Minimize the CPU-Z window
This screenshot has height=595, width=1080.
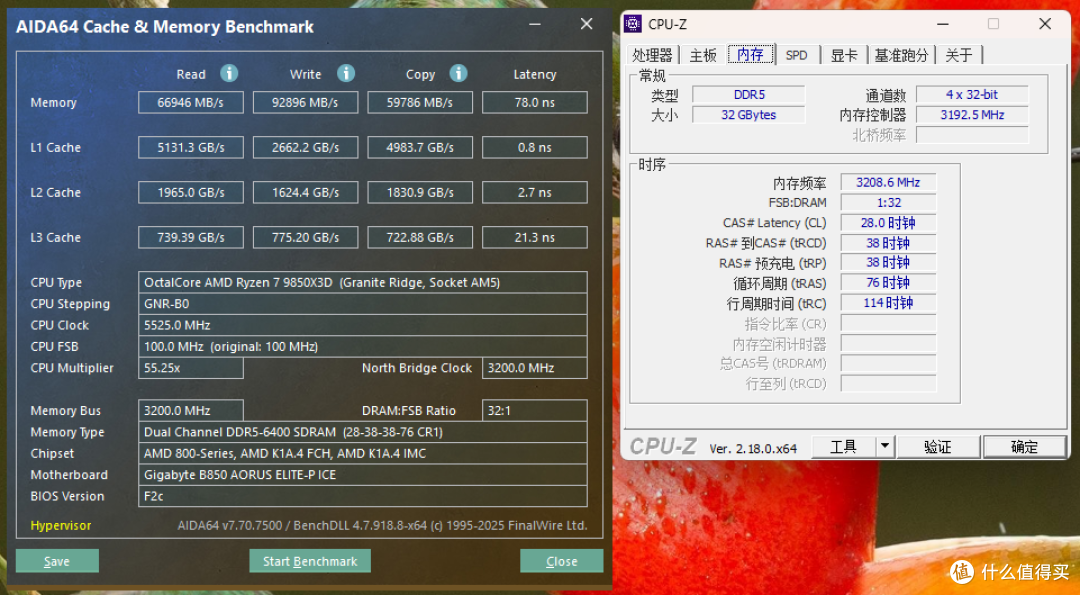tap(943, 24)
